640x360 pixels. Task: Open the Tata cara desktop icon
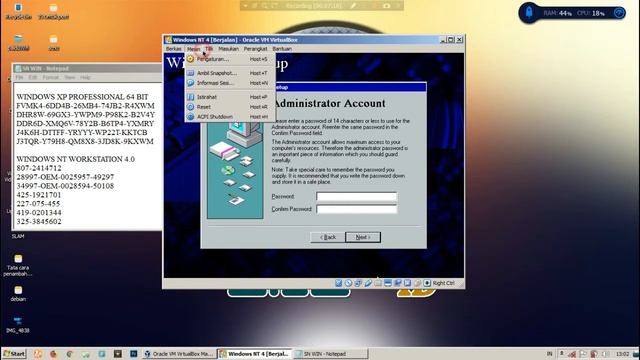coord(18,265)
